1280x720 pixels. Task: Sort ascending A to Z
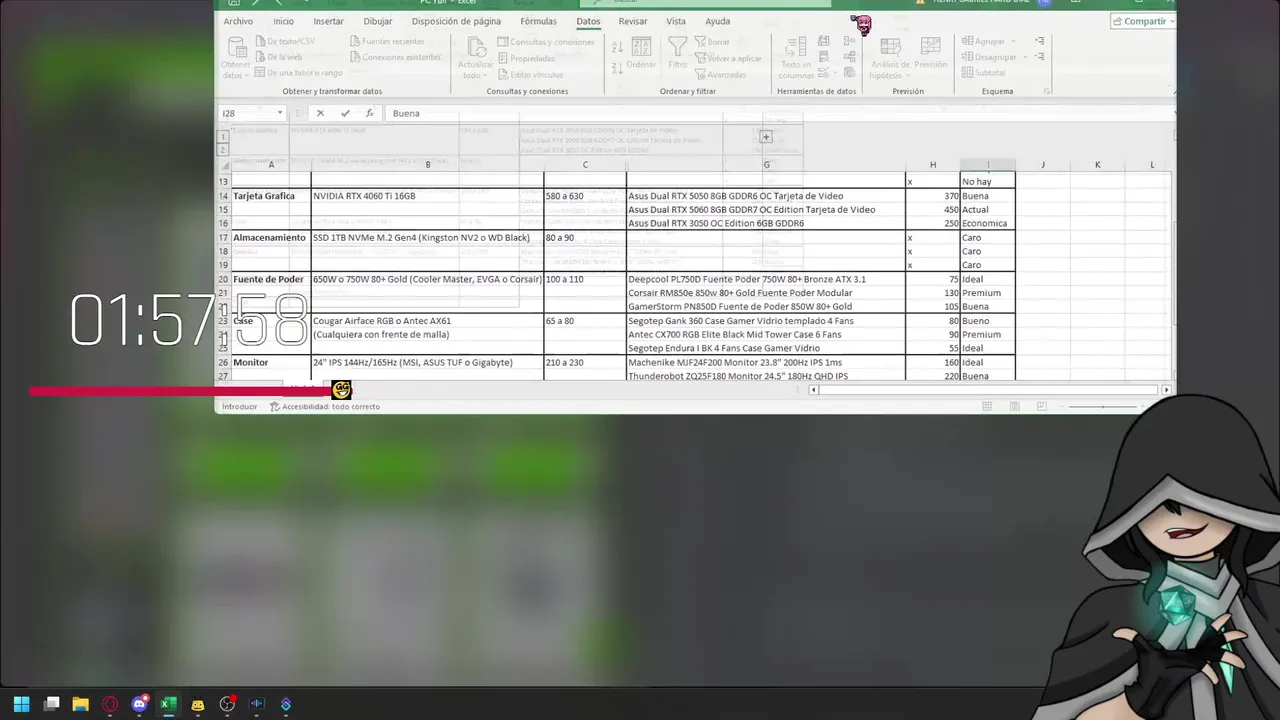pyautogui.click(x=617, y=47)
